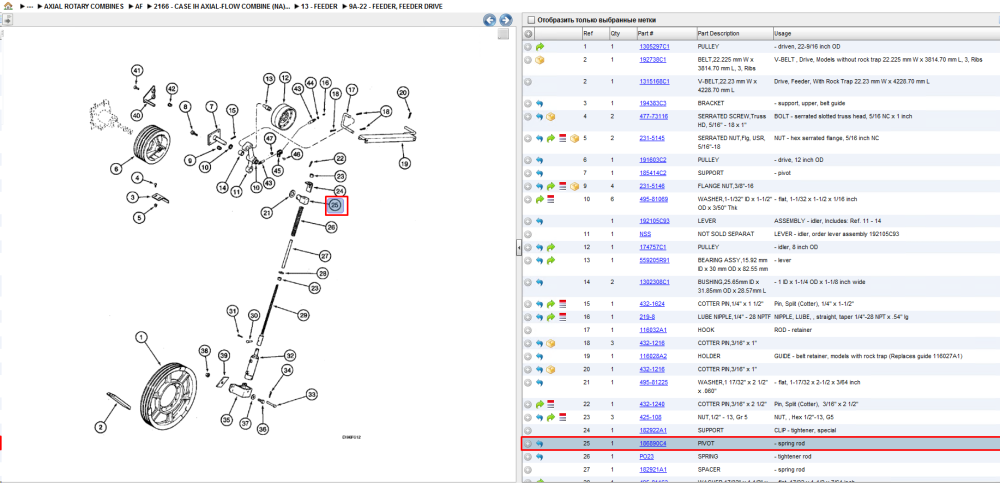Image resolution: width=1000 pixels, height=483 pixels.
Task: Open part number link 1305297C1
Action: (x=654, y=47)
